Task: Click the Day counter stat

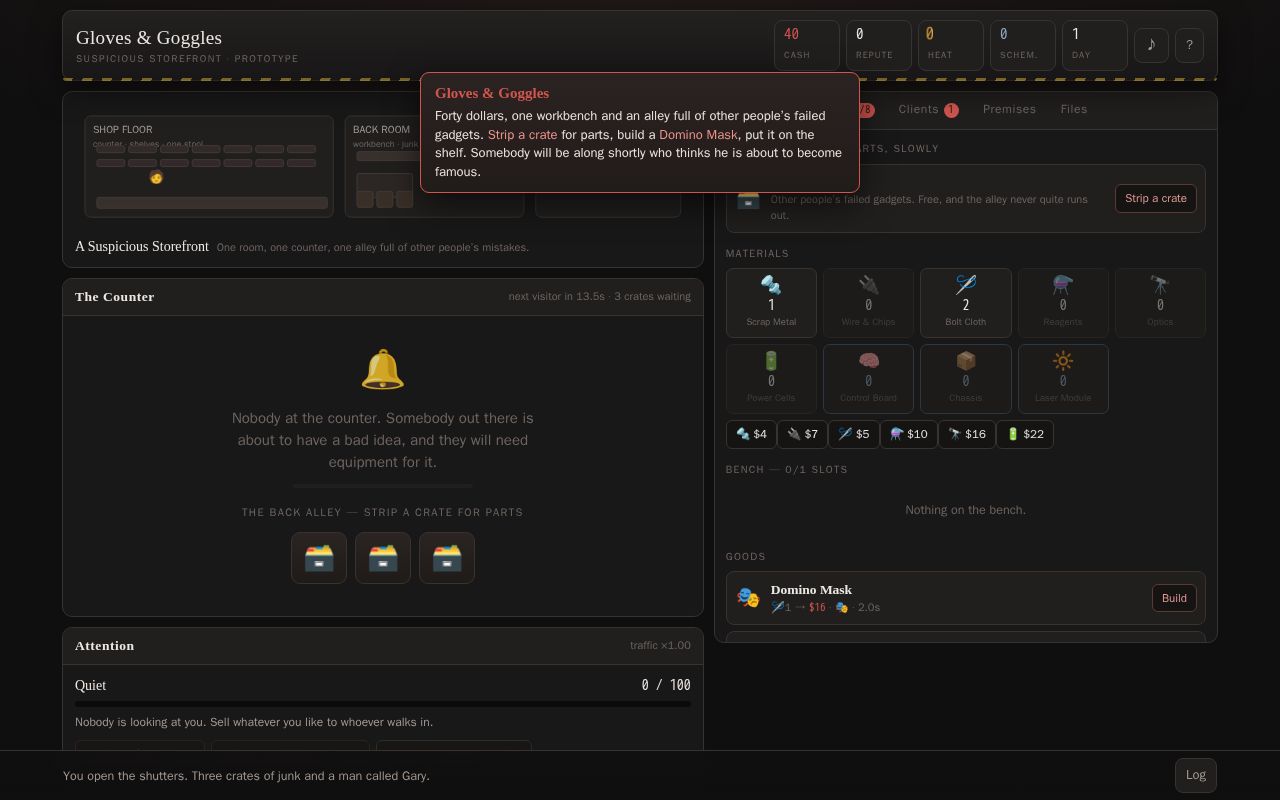Action: click(1095, 45)
